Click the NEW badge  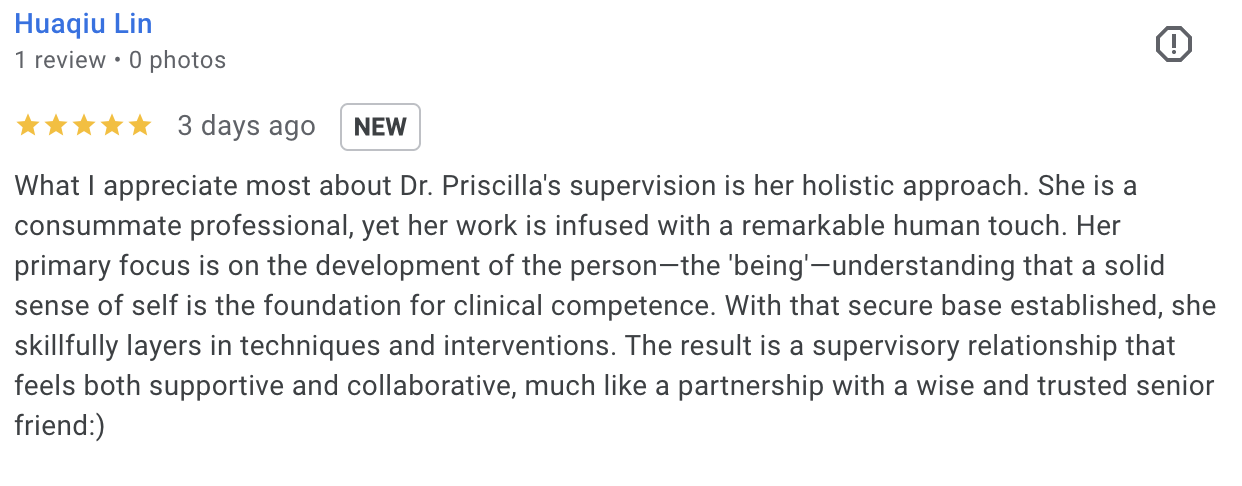[380, 127]
